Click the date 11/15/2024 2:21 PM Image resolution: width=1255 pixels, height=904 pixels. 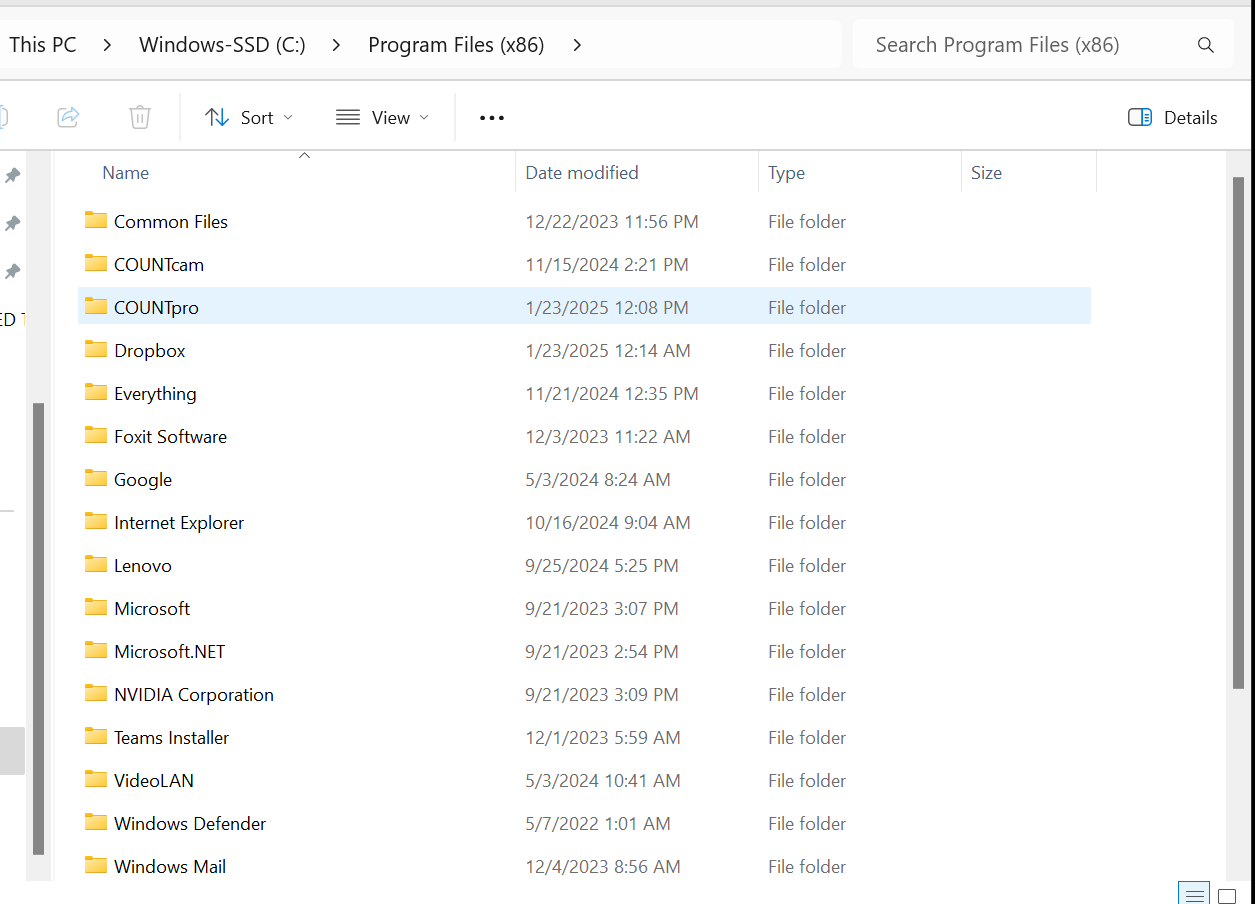607,264
